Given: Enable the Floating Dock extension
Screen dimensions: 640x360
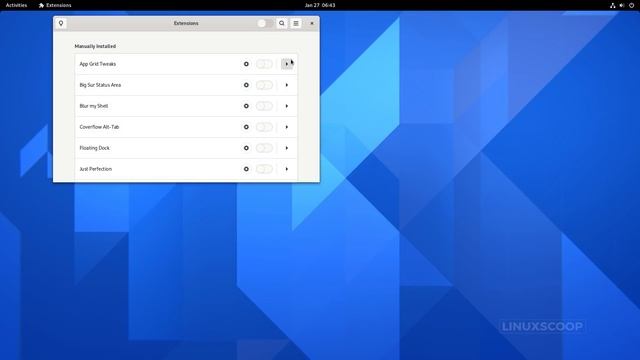Looking at the screenshot, I should (x=264, y=148).
